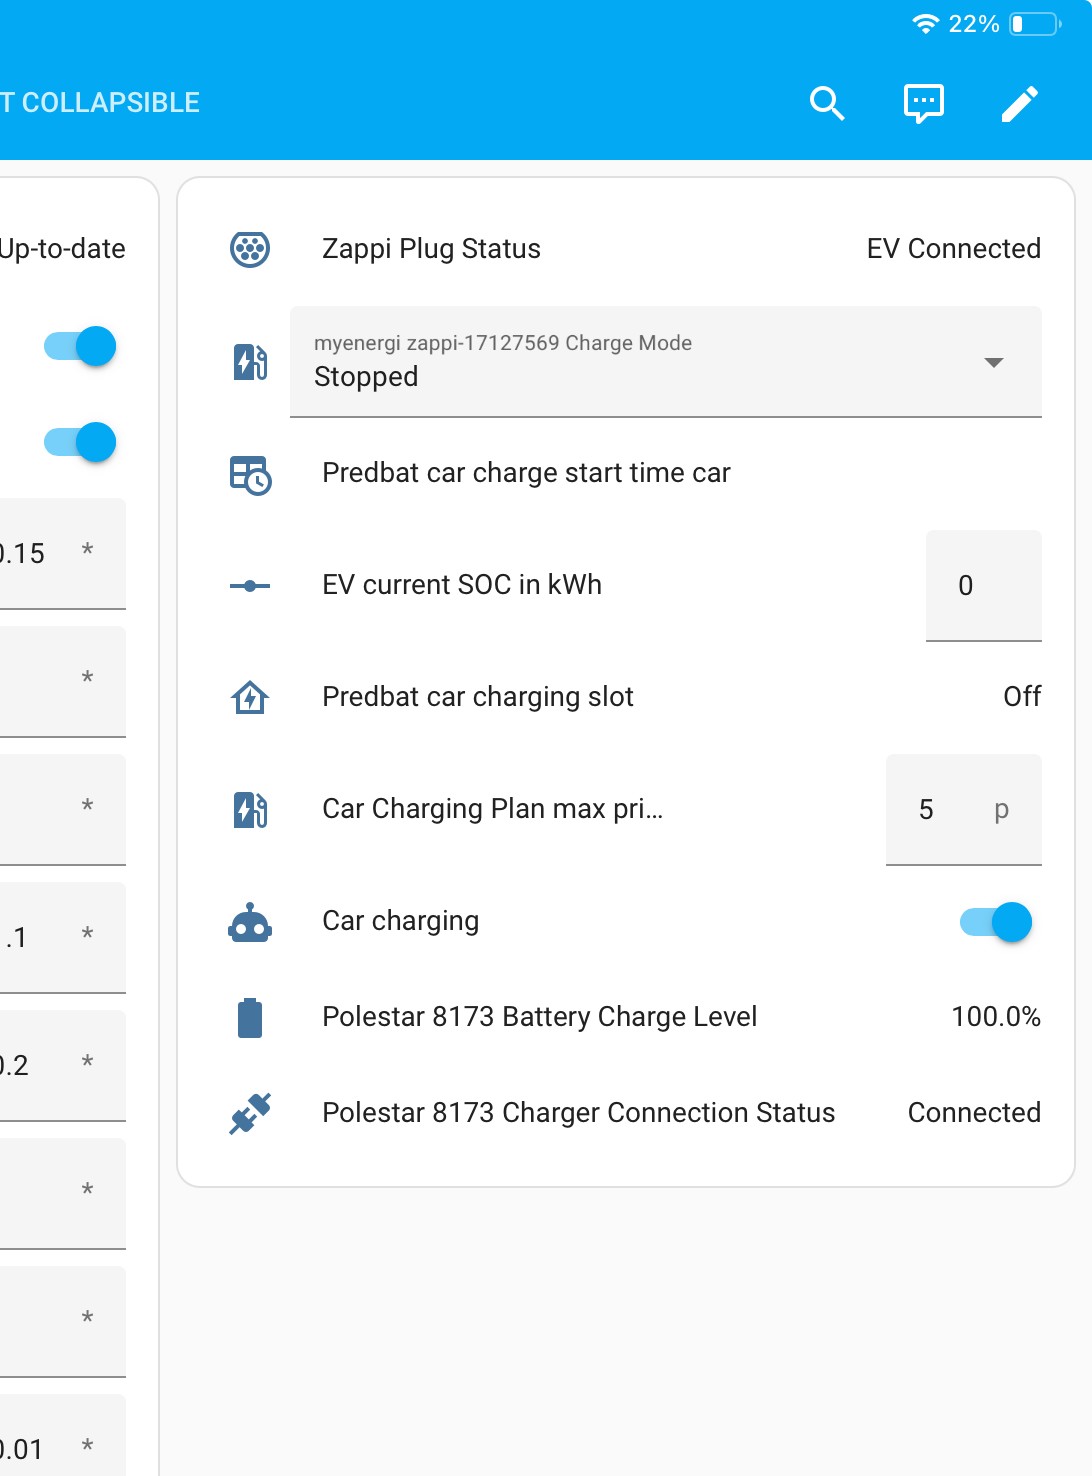The image size is (1092, 1476).
Task: Edit the EV current SOC in kWh field
Action: click(984, 586)
